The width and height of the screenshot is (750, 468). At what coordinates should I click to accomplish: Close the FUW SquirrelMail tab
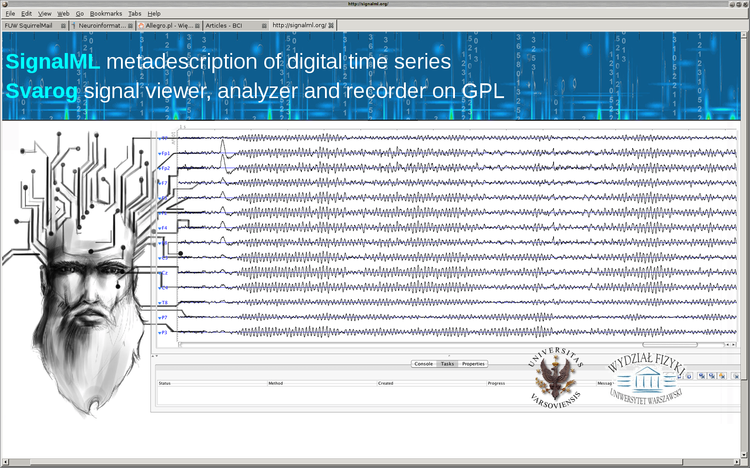63,26
